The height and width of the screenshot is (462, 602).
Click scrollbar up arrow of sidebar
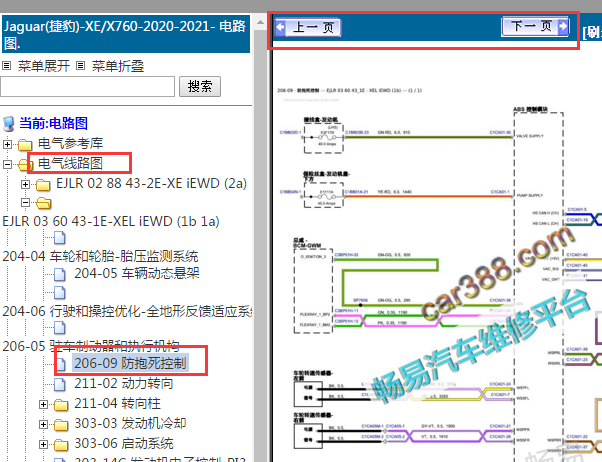(x=260, y=22)
